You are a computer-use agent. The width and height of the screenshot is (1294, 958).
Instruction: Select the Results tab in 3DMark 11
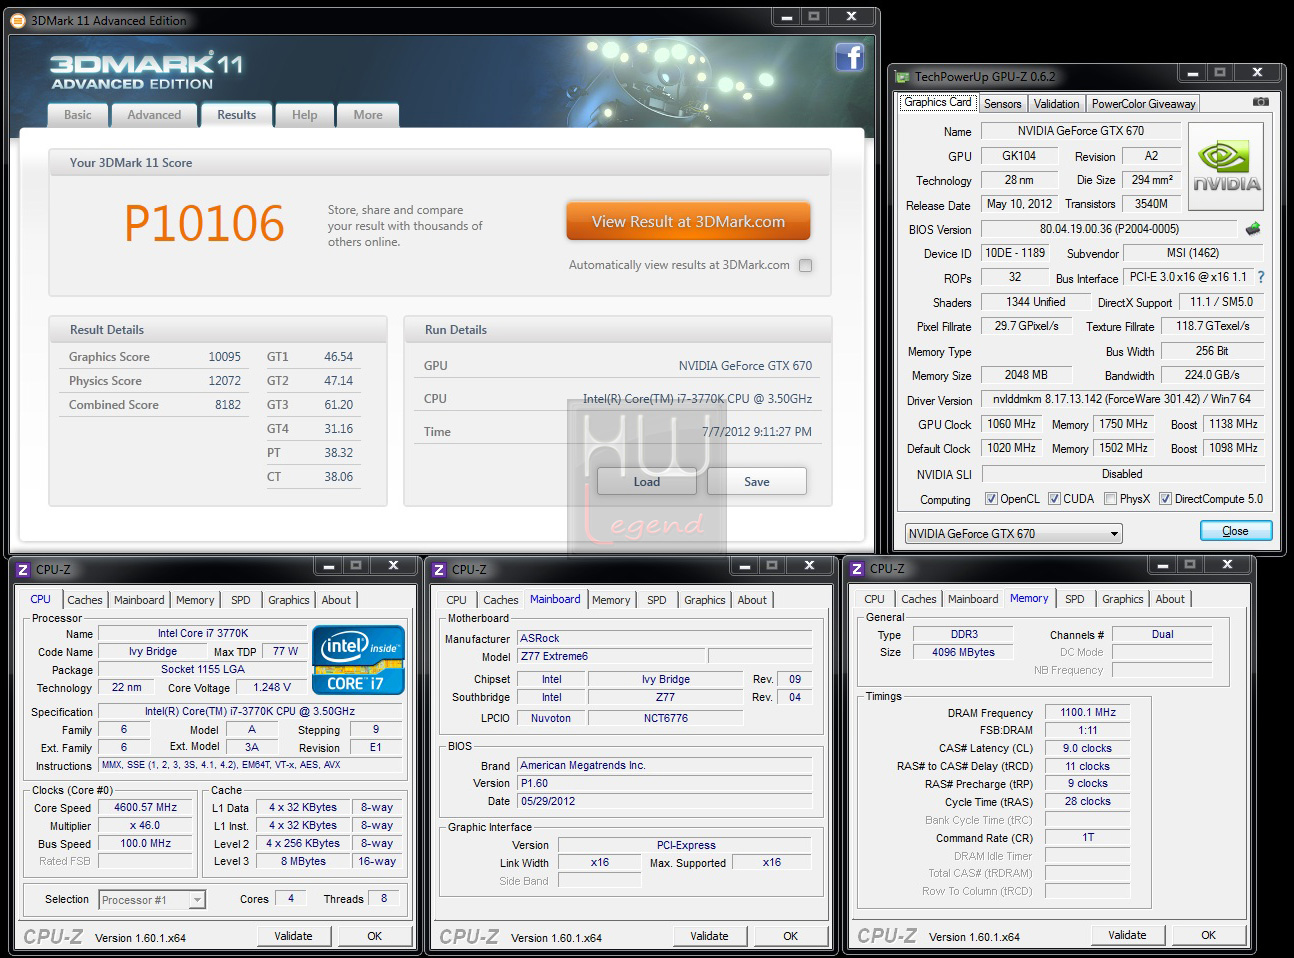[x=237, y=115]
